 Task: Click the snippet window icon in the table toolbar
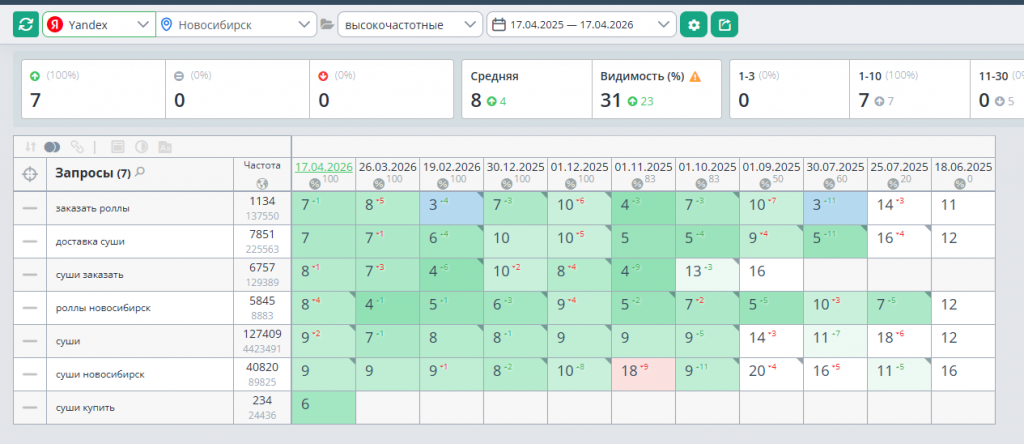point(118,147)
